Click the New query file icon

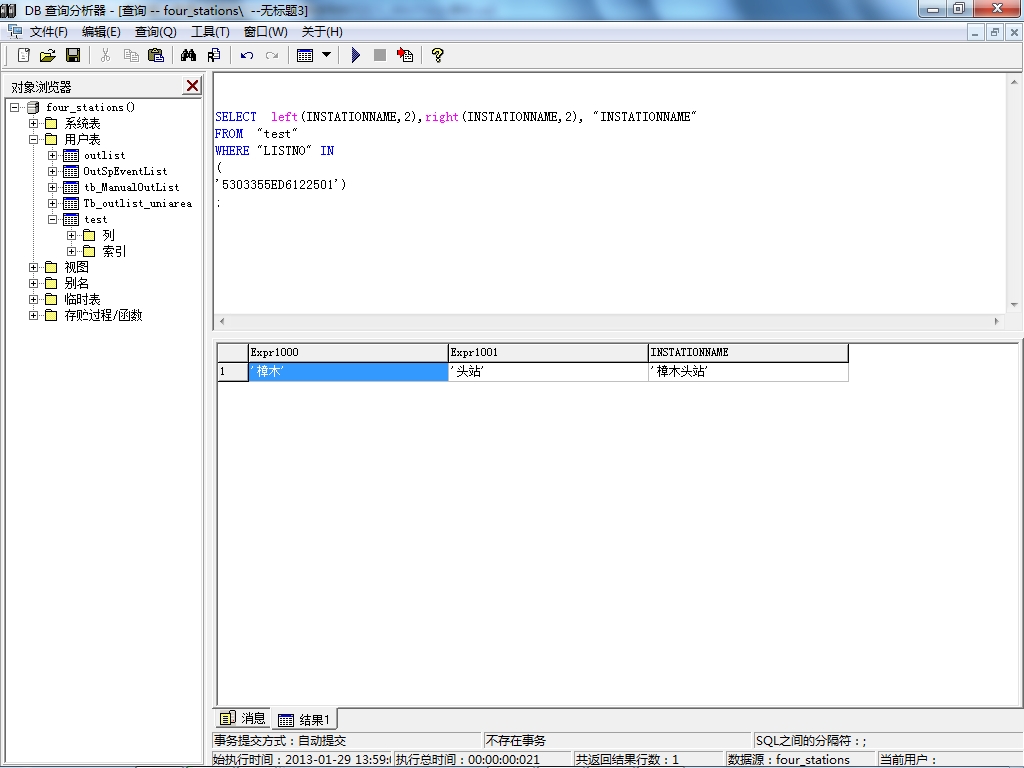pyautogui.click(x=24, y=55)
